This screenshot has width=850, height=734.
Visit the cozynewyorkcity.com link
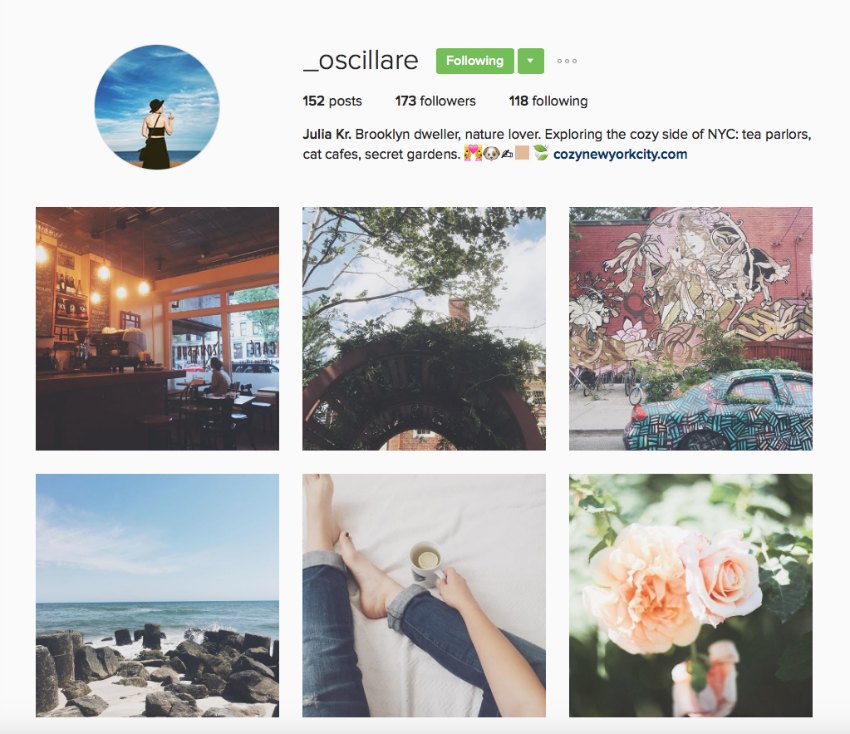(x=620, y=154)
